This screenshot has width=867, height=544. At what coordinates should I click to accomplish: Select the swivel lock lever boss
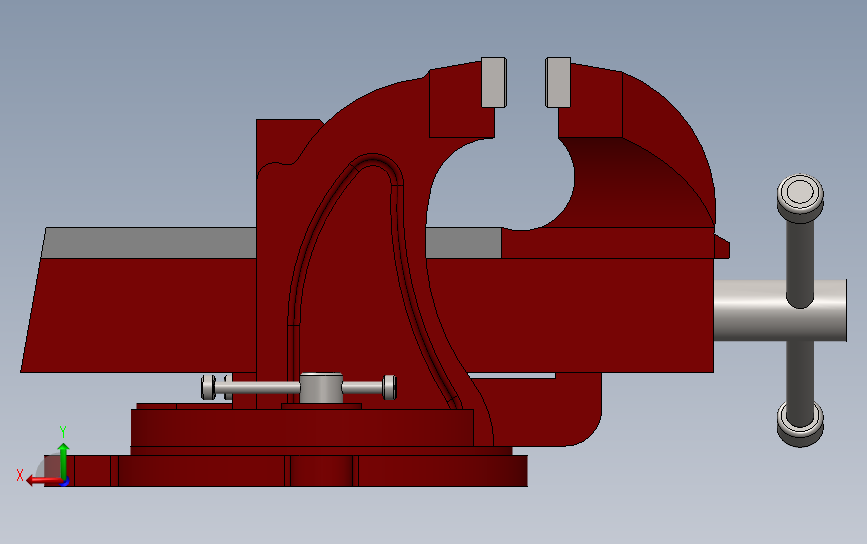click(321, 388)
